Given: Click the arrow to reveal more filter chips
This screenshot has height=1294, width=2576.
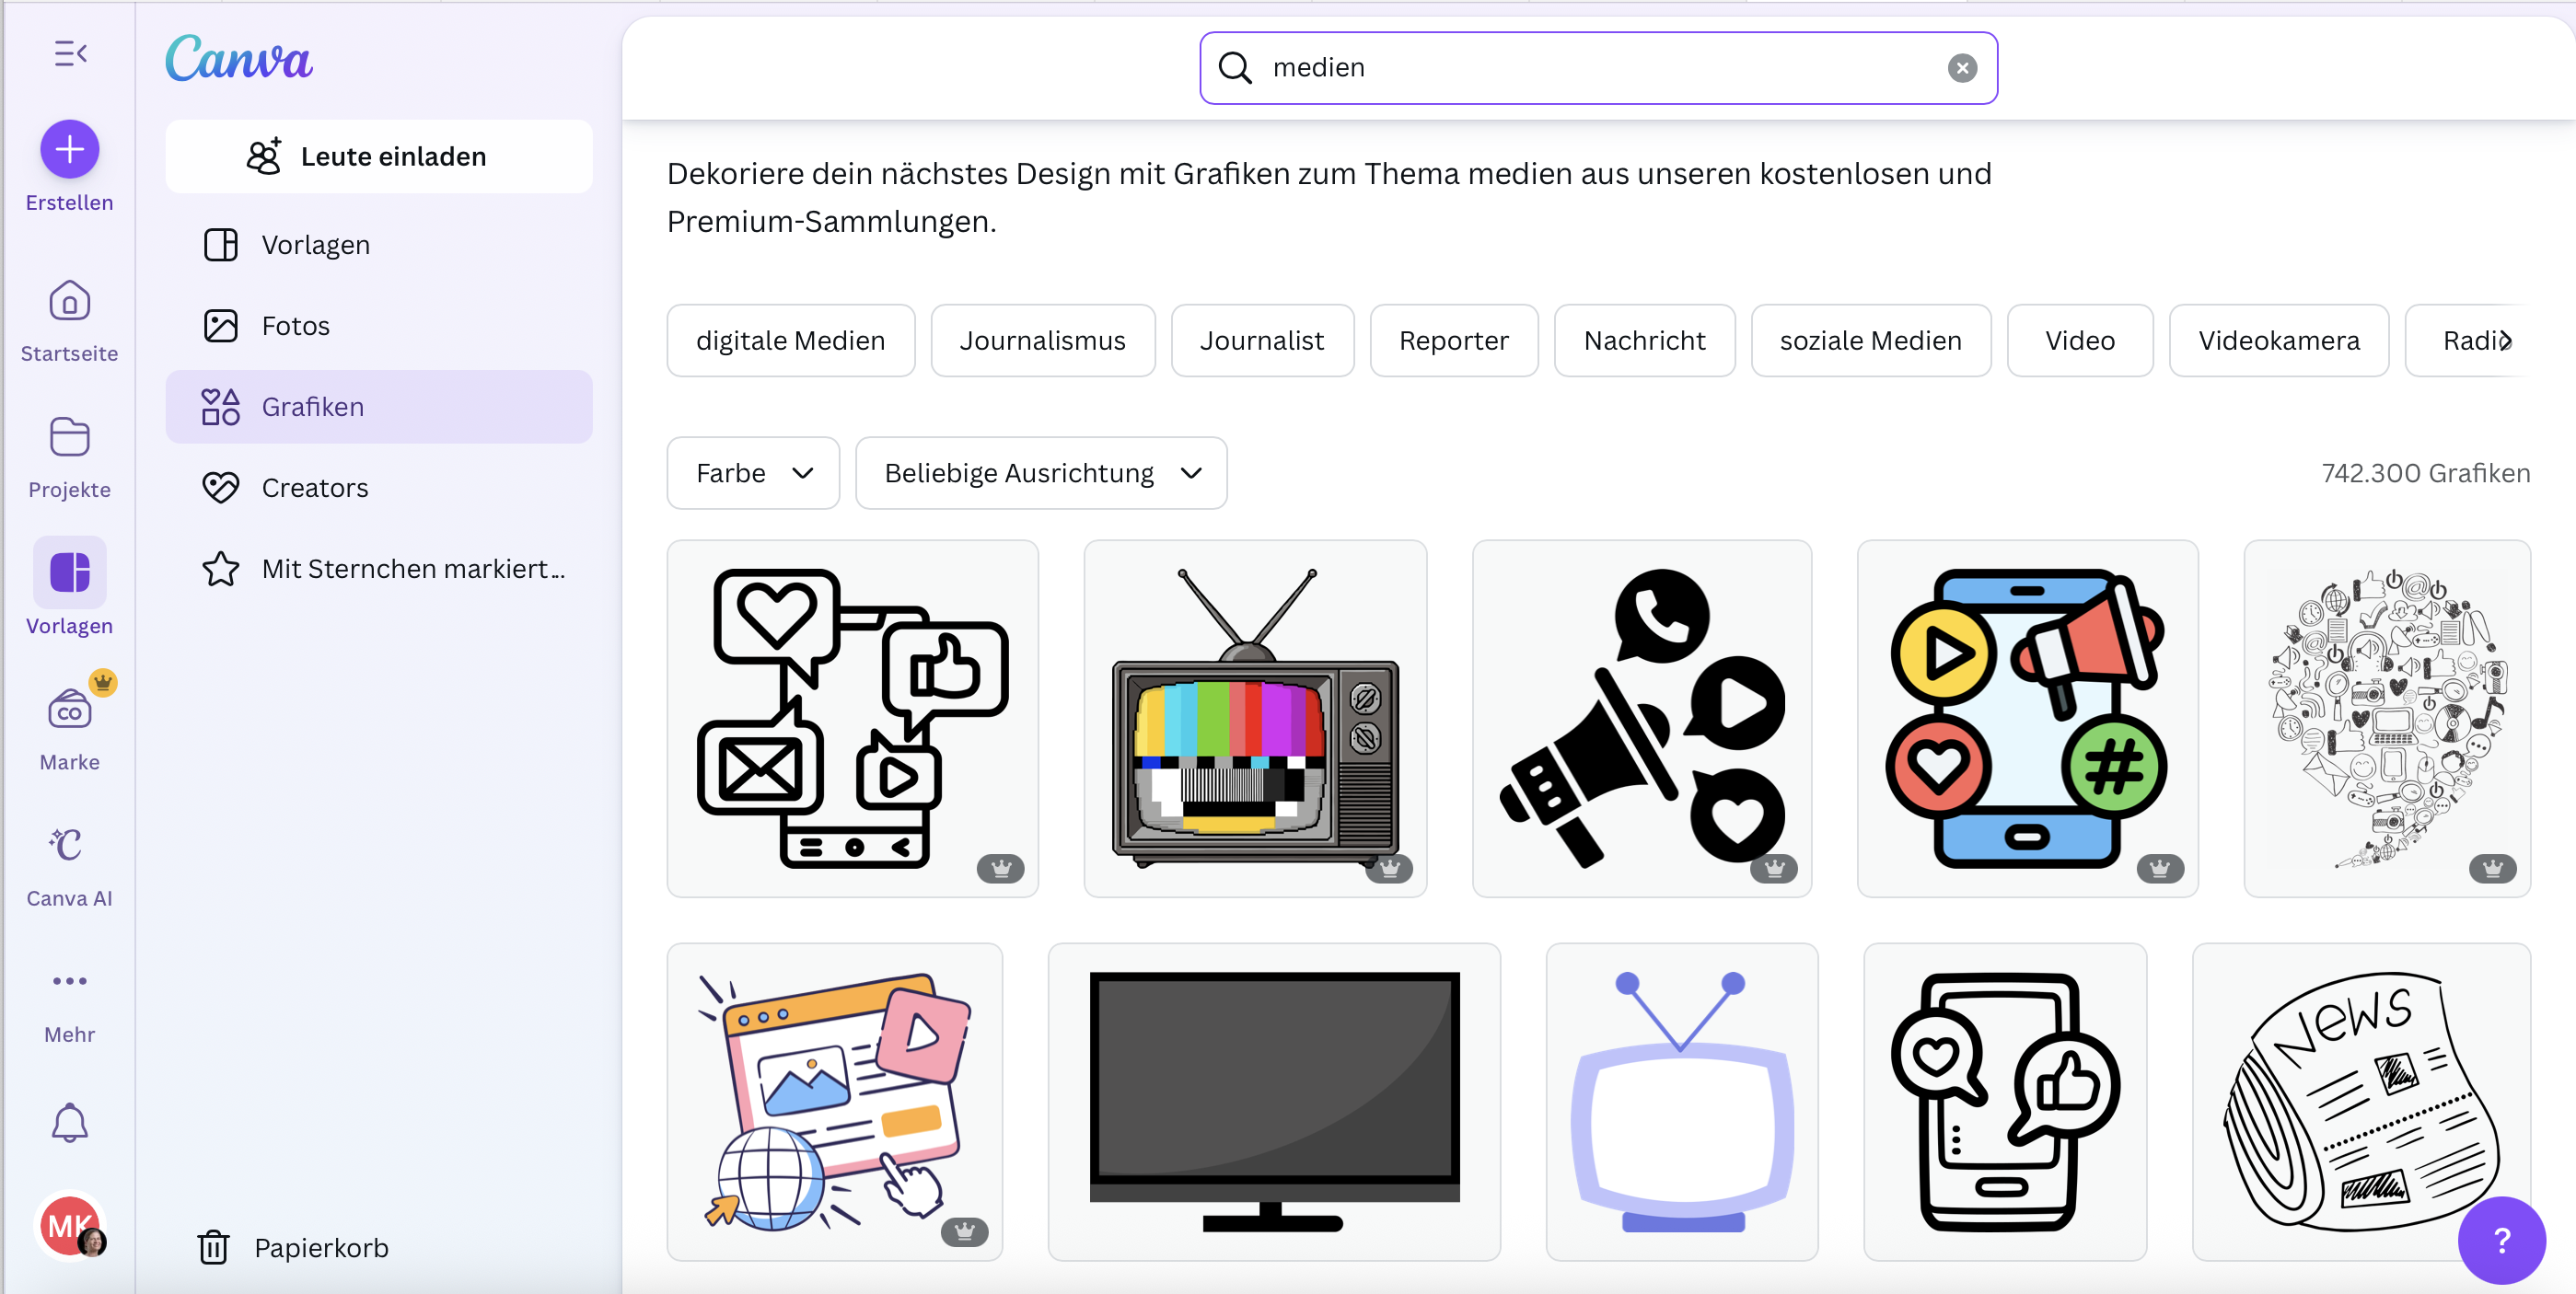Looking at the screenshot, I should [2507, 340].
